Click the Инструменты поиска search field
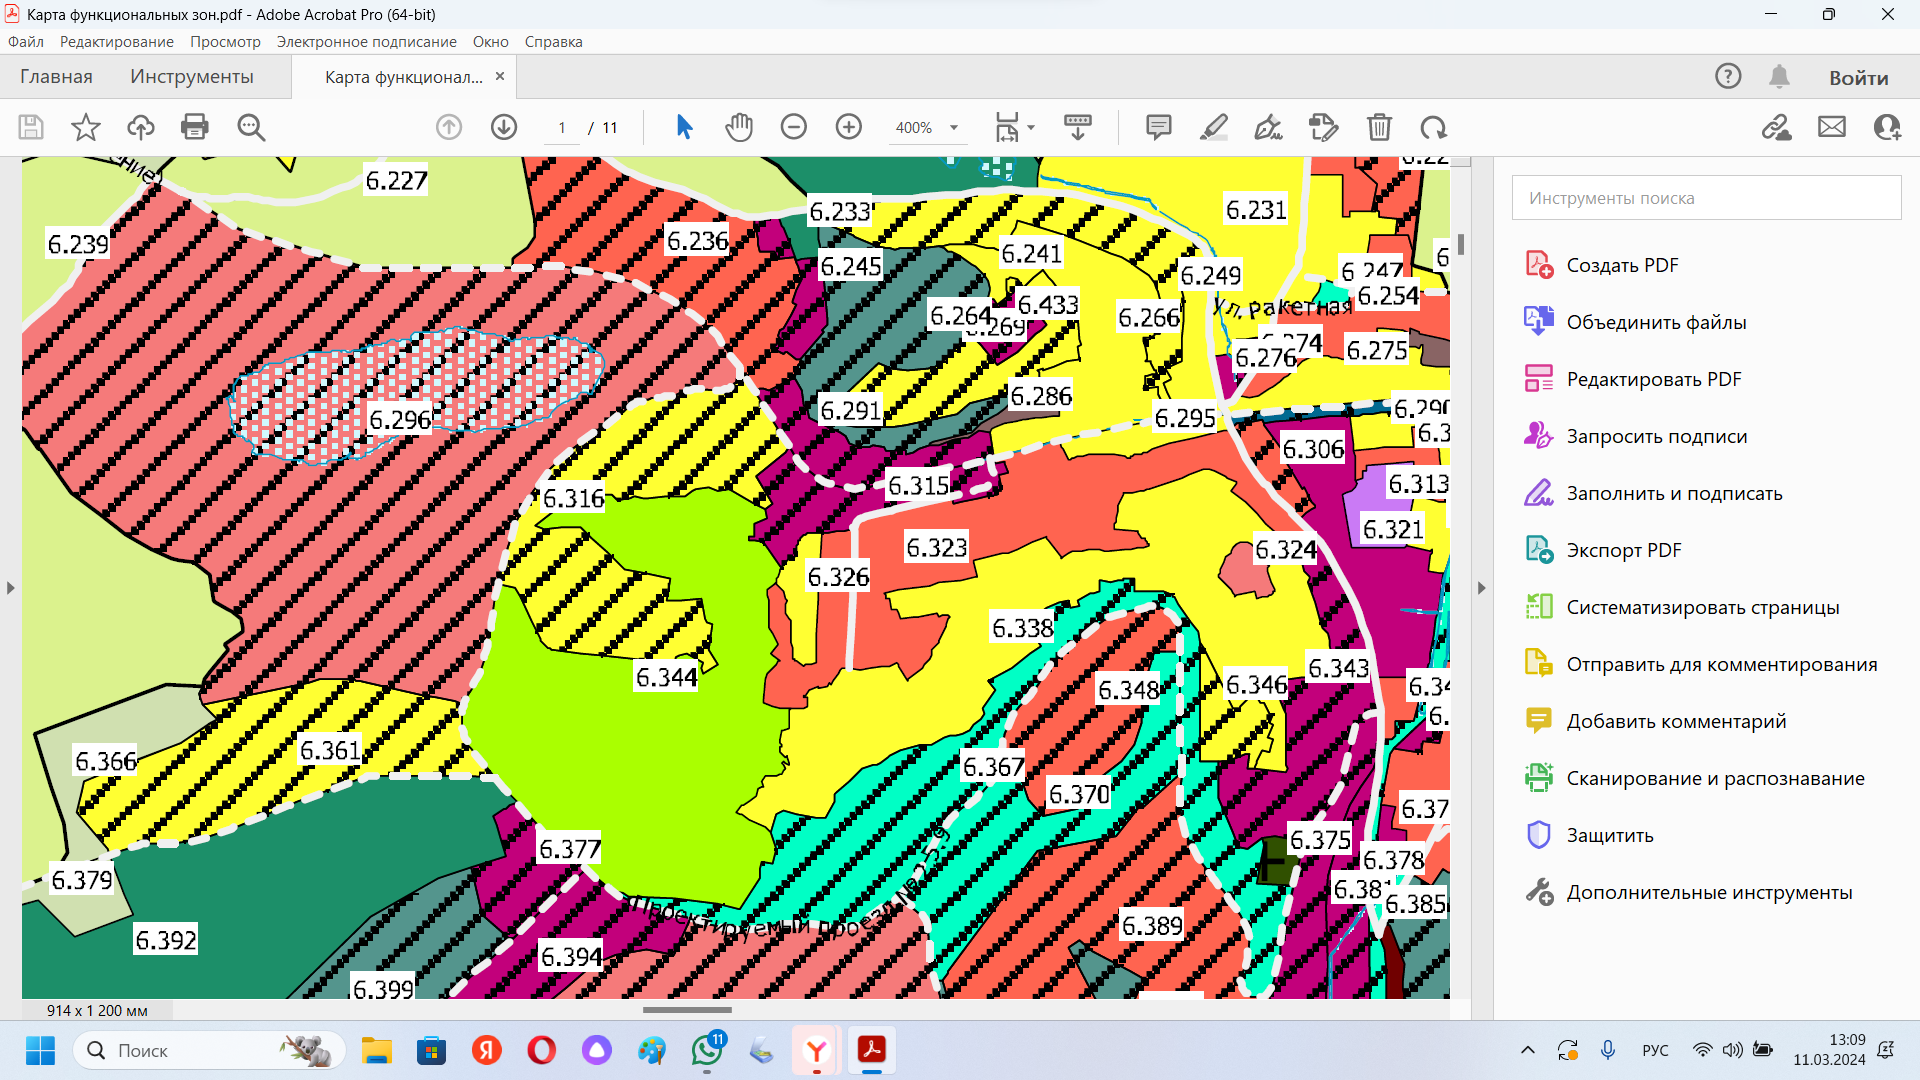This screenshot has height=1080, width=1920. [1705, 198]
